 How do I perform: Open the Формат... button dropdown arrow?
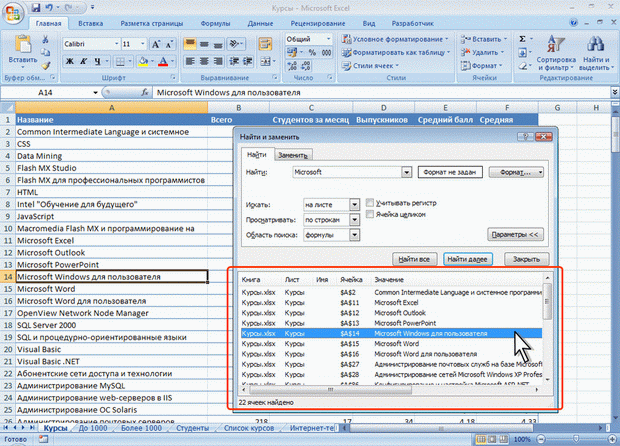pos(541,172)
